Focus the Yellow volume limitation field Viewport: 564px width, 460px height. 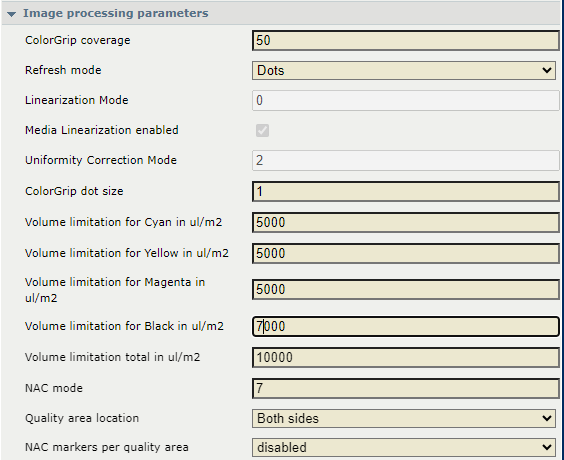(406, 253)
